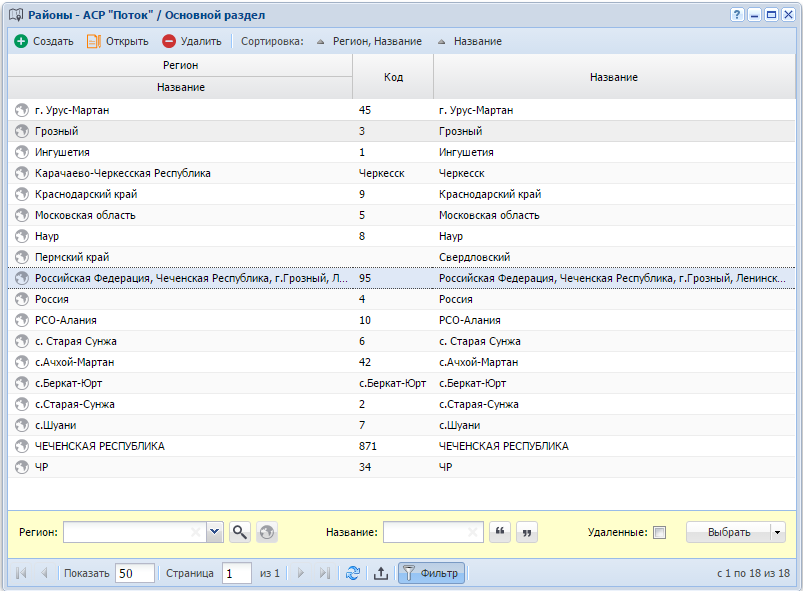
Task: Click the globe icon for с.Ачхой-Мартан row
Action: [22, 362]
